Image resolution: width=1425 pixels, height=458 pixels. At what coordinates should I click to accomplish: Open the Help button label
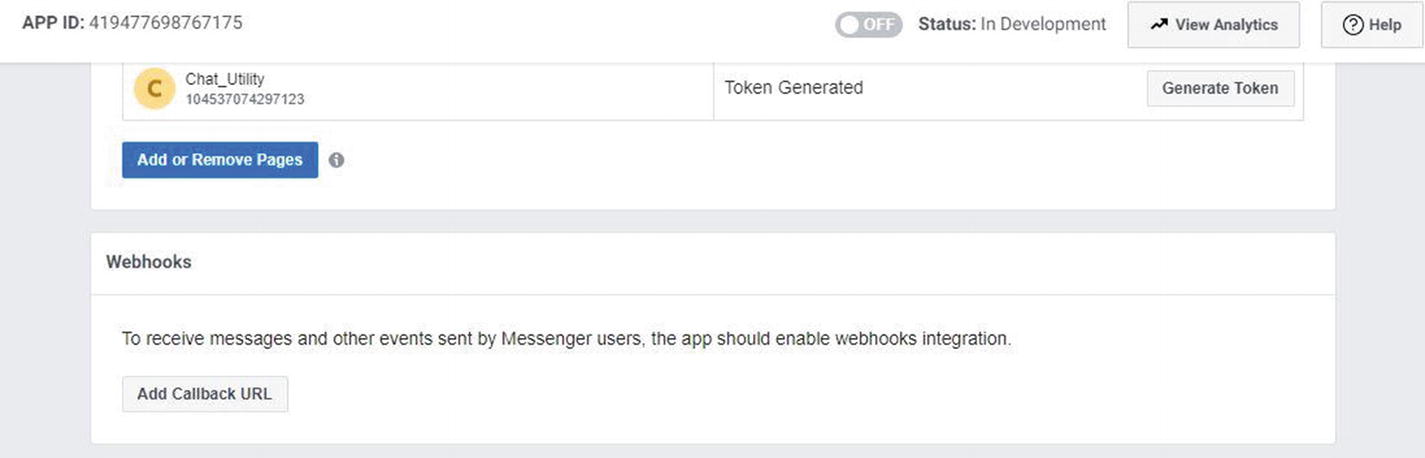(1385, 25)
